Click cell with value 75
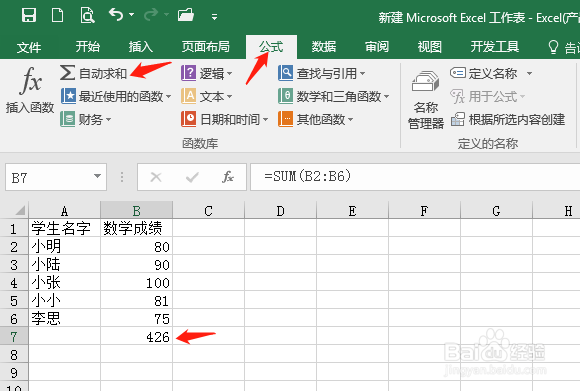Image resolution: width=580 pixels, height=391 pixels. point(136,318)
